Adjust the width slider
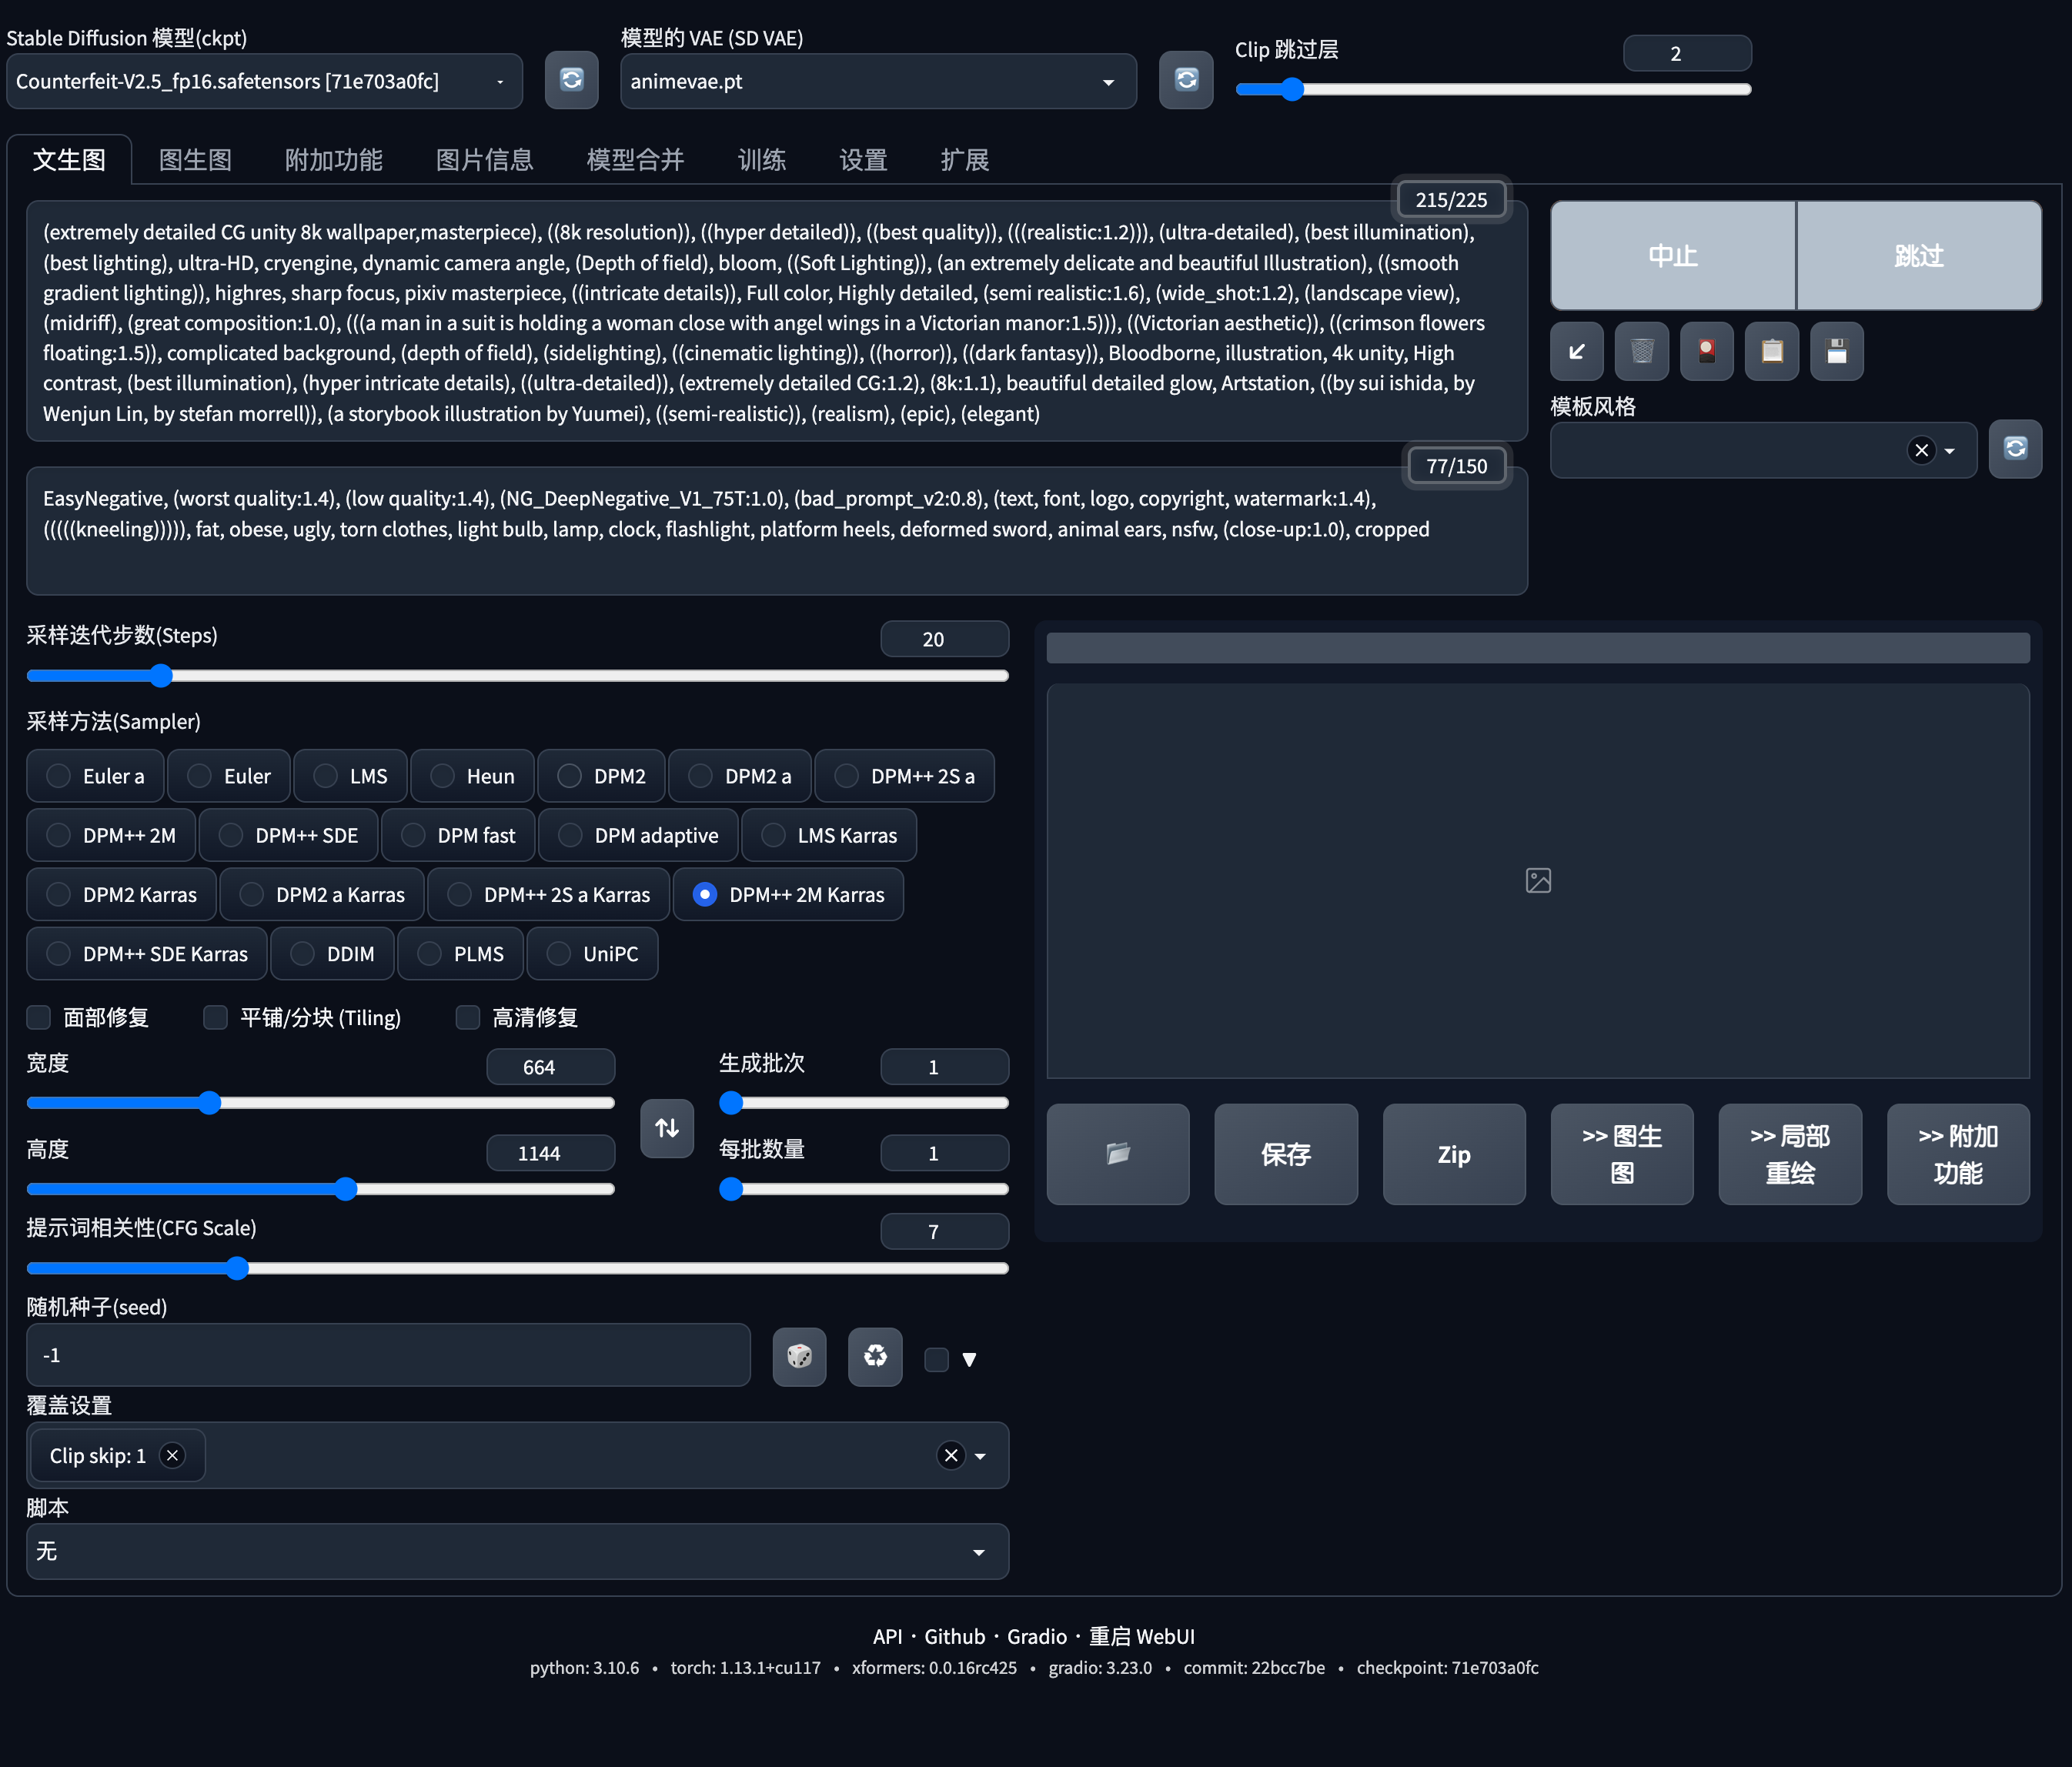The height and width of the screenshot is (1767, 2072). pyautogui.click(x=320, y=1102)
